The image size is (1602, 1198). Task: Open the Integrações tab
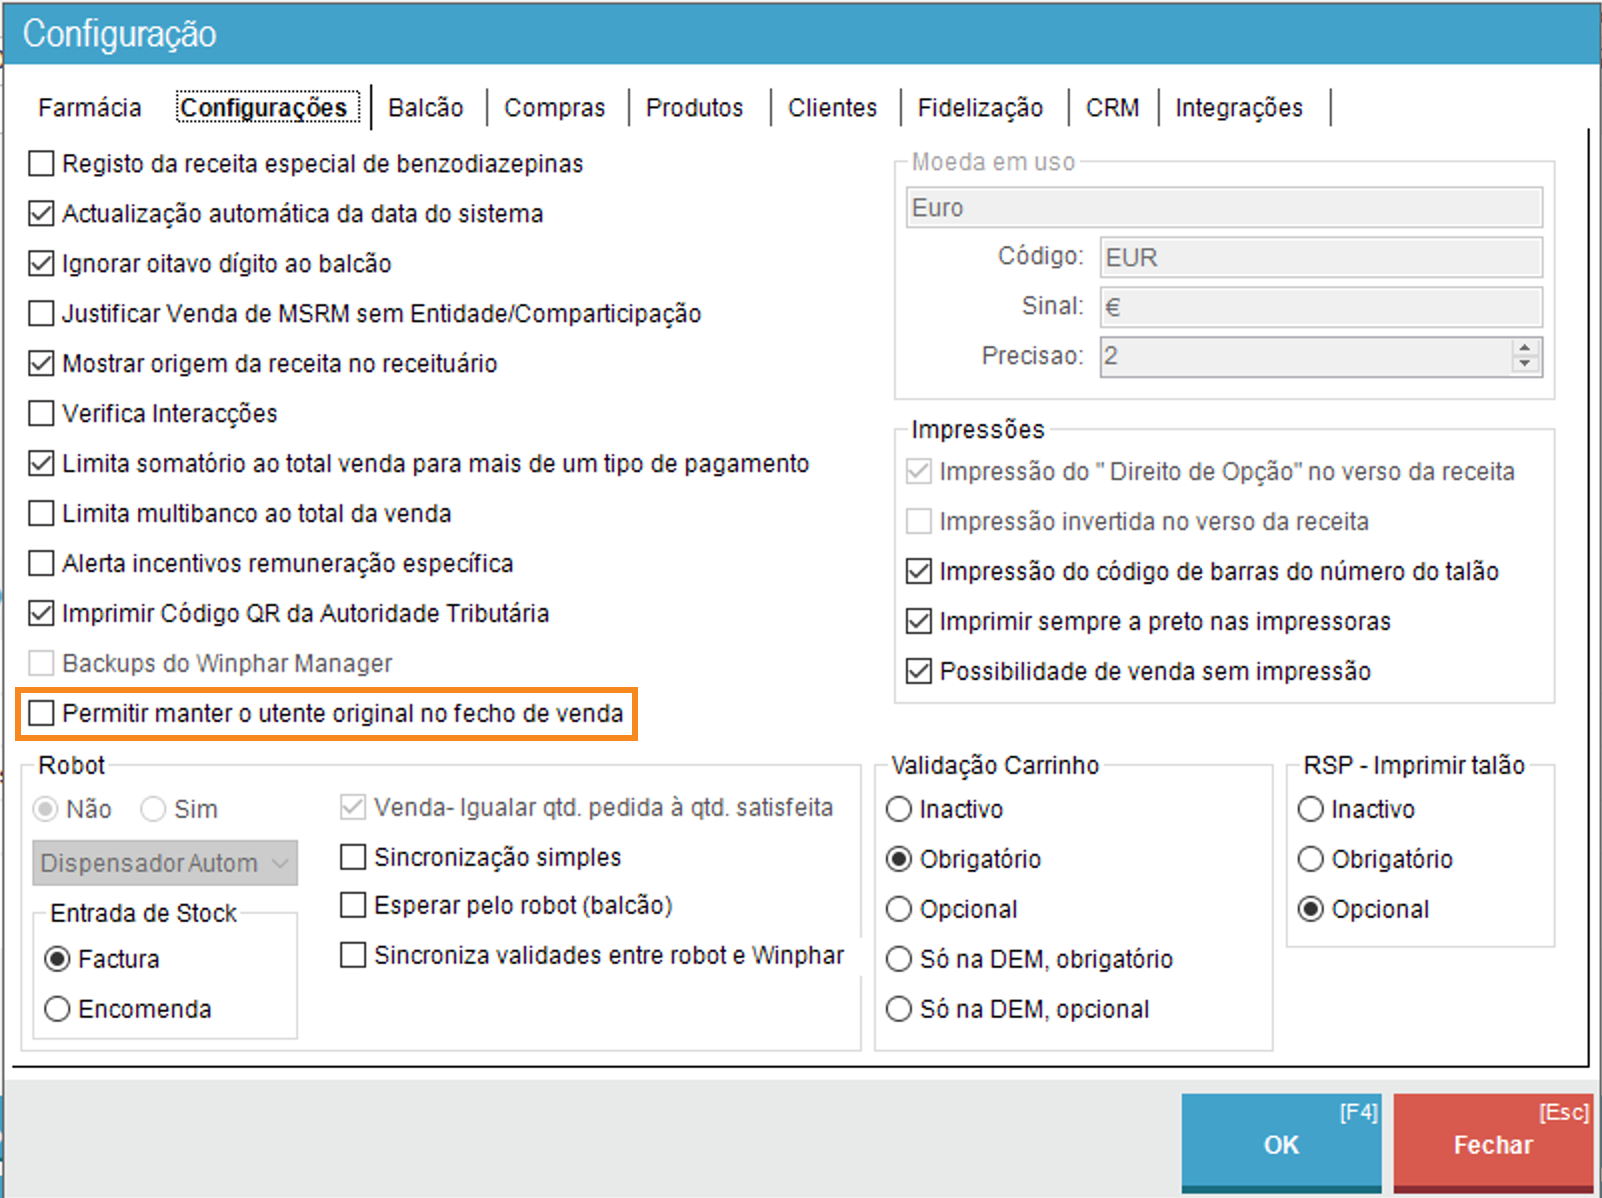(x=1238, y=108)
